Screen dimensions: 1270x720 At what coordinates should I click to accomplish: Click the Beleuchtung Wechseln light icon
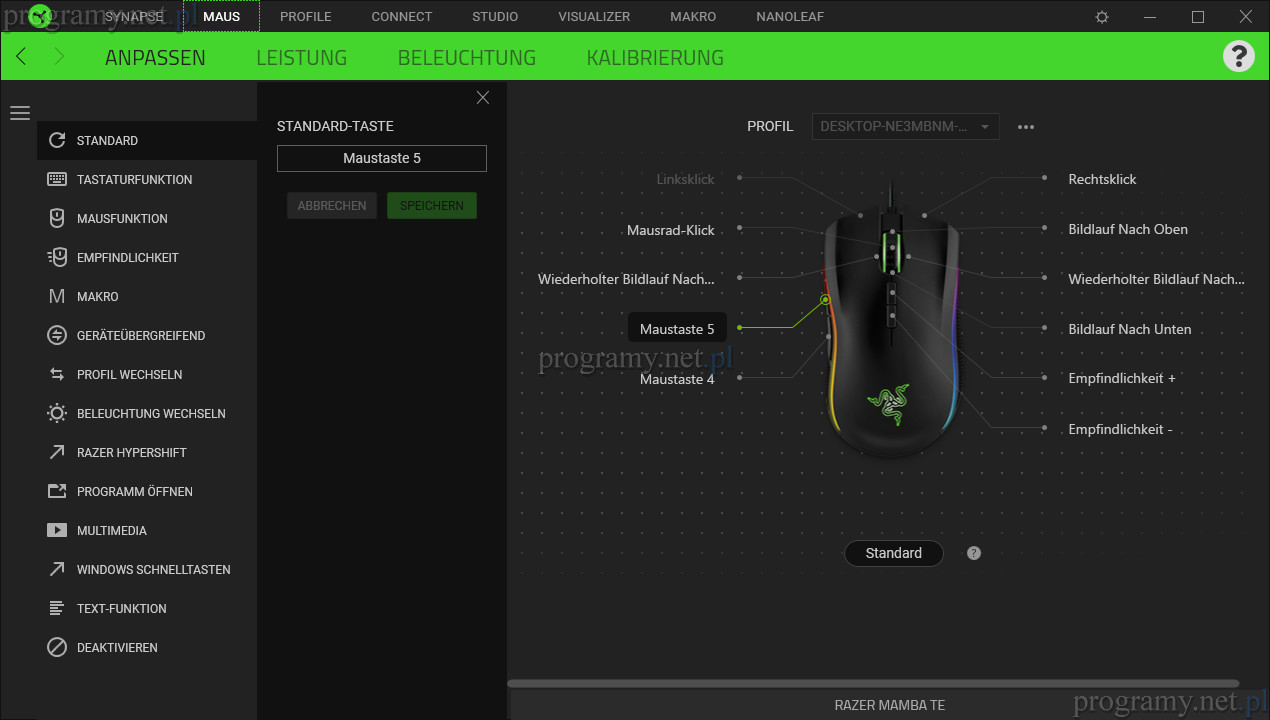(57, 413)
